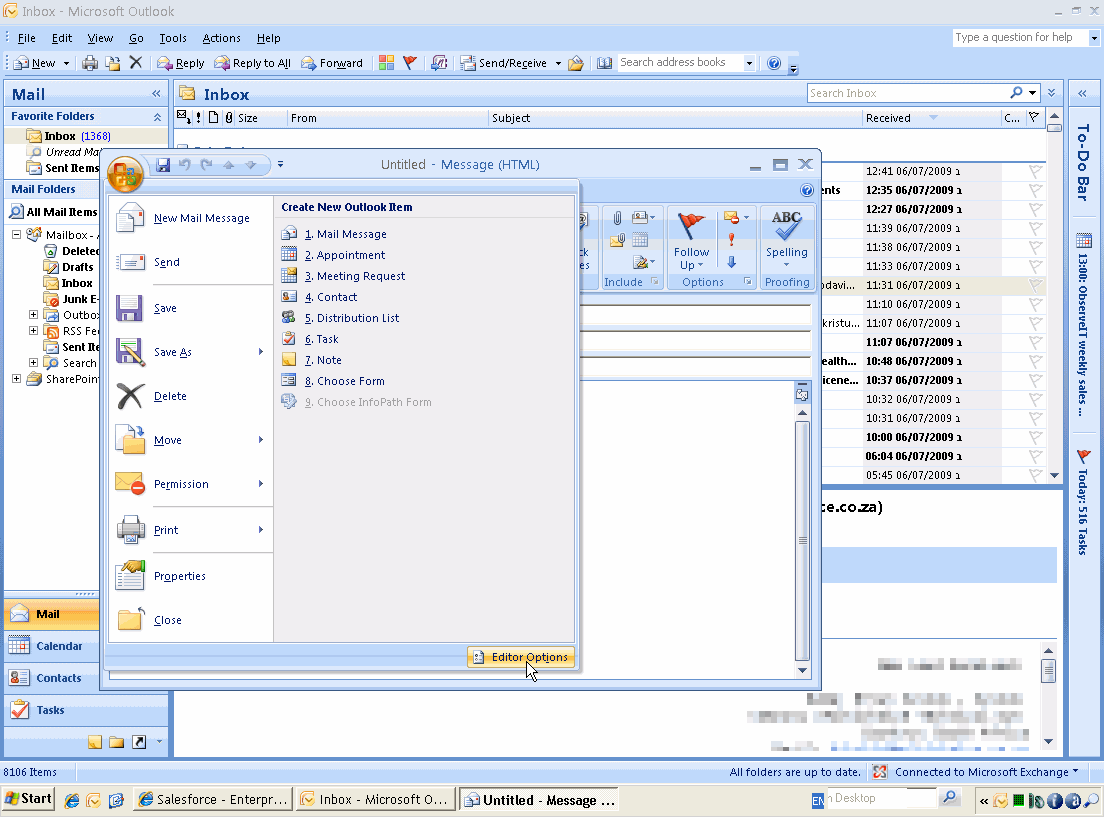This screenshot has width=1104, height=817.
Task: Toggle flag on the 12:35 06/07/2009 message
Action: click(x=1035, y=190)
